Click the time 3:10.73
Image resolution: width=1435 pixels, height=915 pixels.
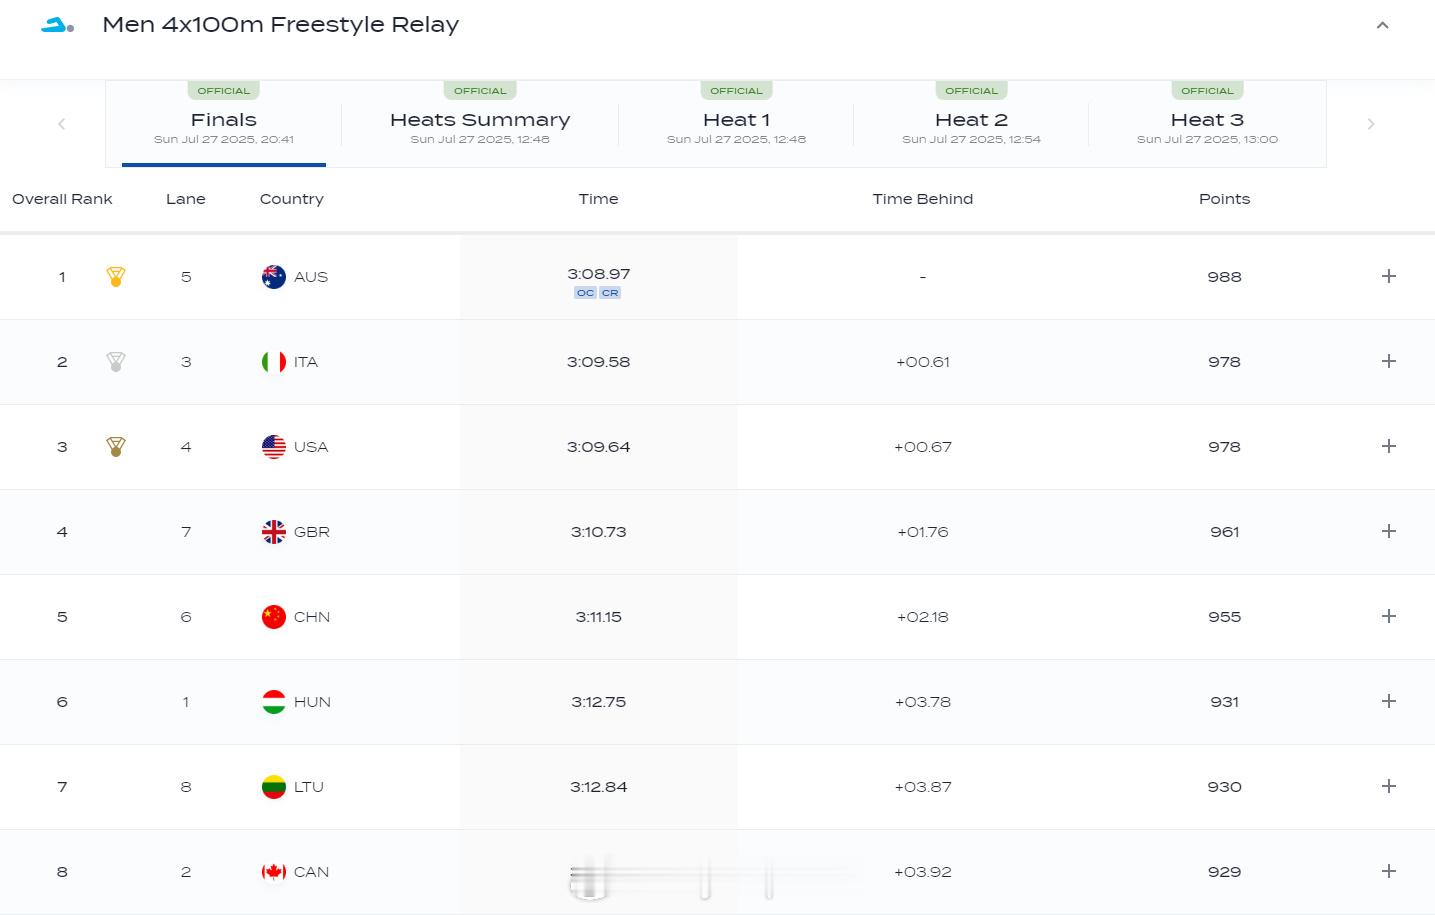coord(598,532)
